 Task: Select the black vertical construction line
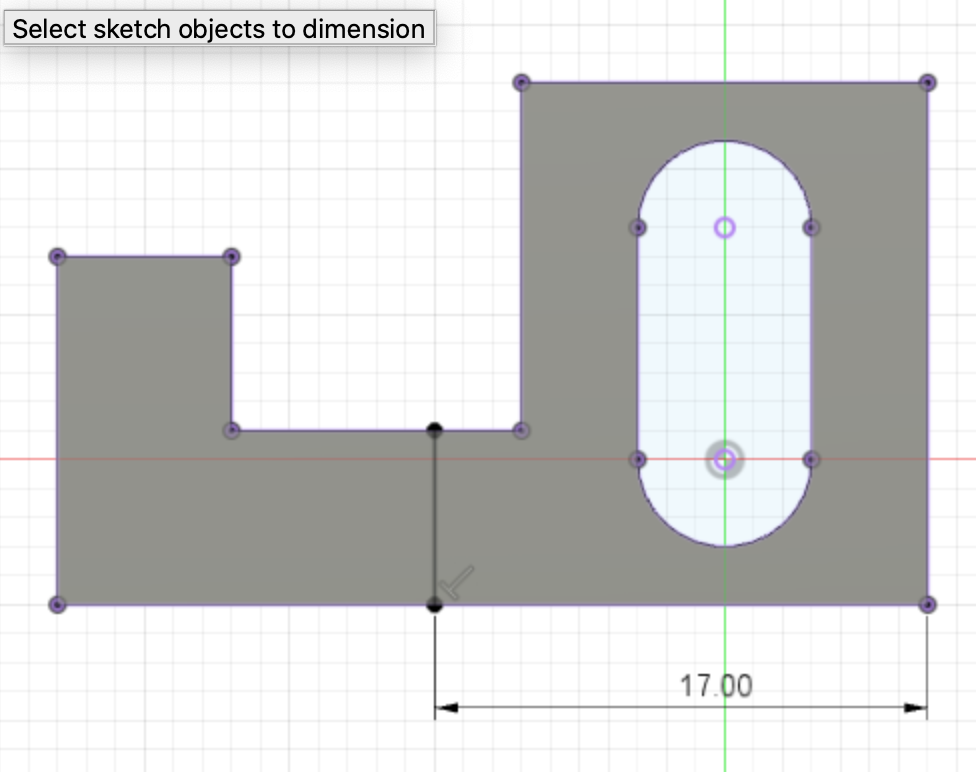pyautogui.click(x=434, y=517)
